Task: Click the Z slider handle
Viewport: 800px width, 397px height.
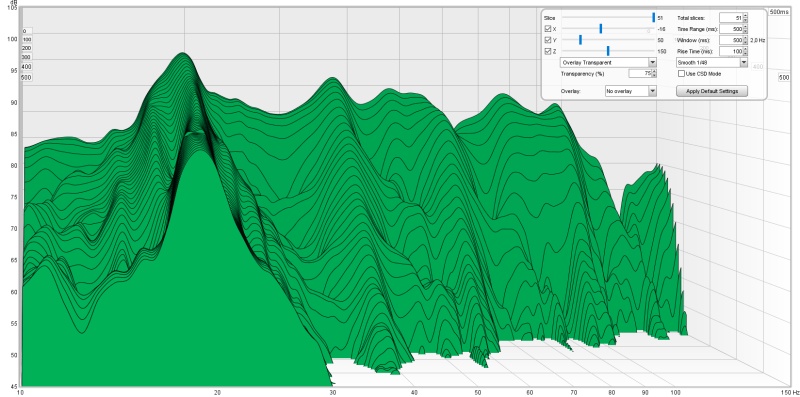Action: (608, 51)
